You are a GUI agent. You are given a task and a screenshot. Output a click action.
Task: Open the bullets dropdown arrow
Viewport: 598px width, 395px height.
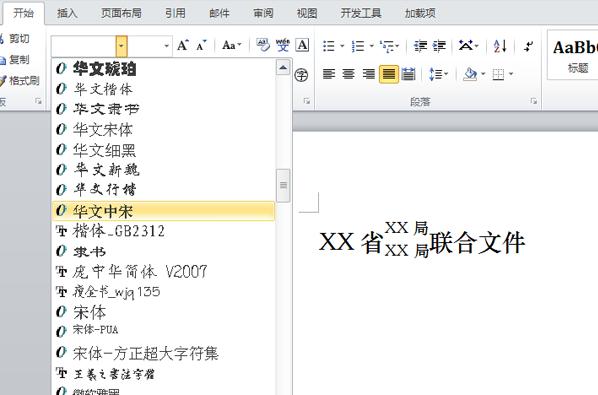342,46
